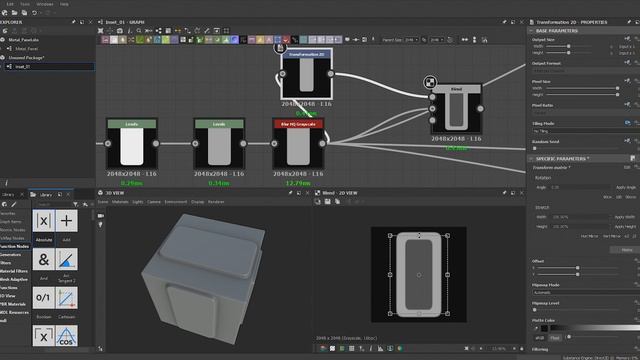This screenshot has height=360, width=640.
Task: Click the filter icon beside library search
Action: 76,204
